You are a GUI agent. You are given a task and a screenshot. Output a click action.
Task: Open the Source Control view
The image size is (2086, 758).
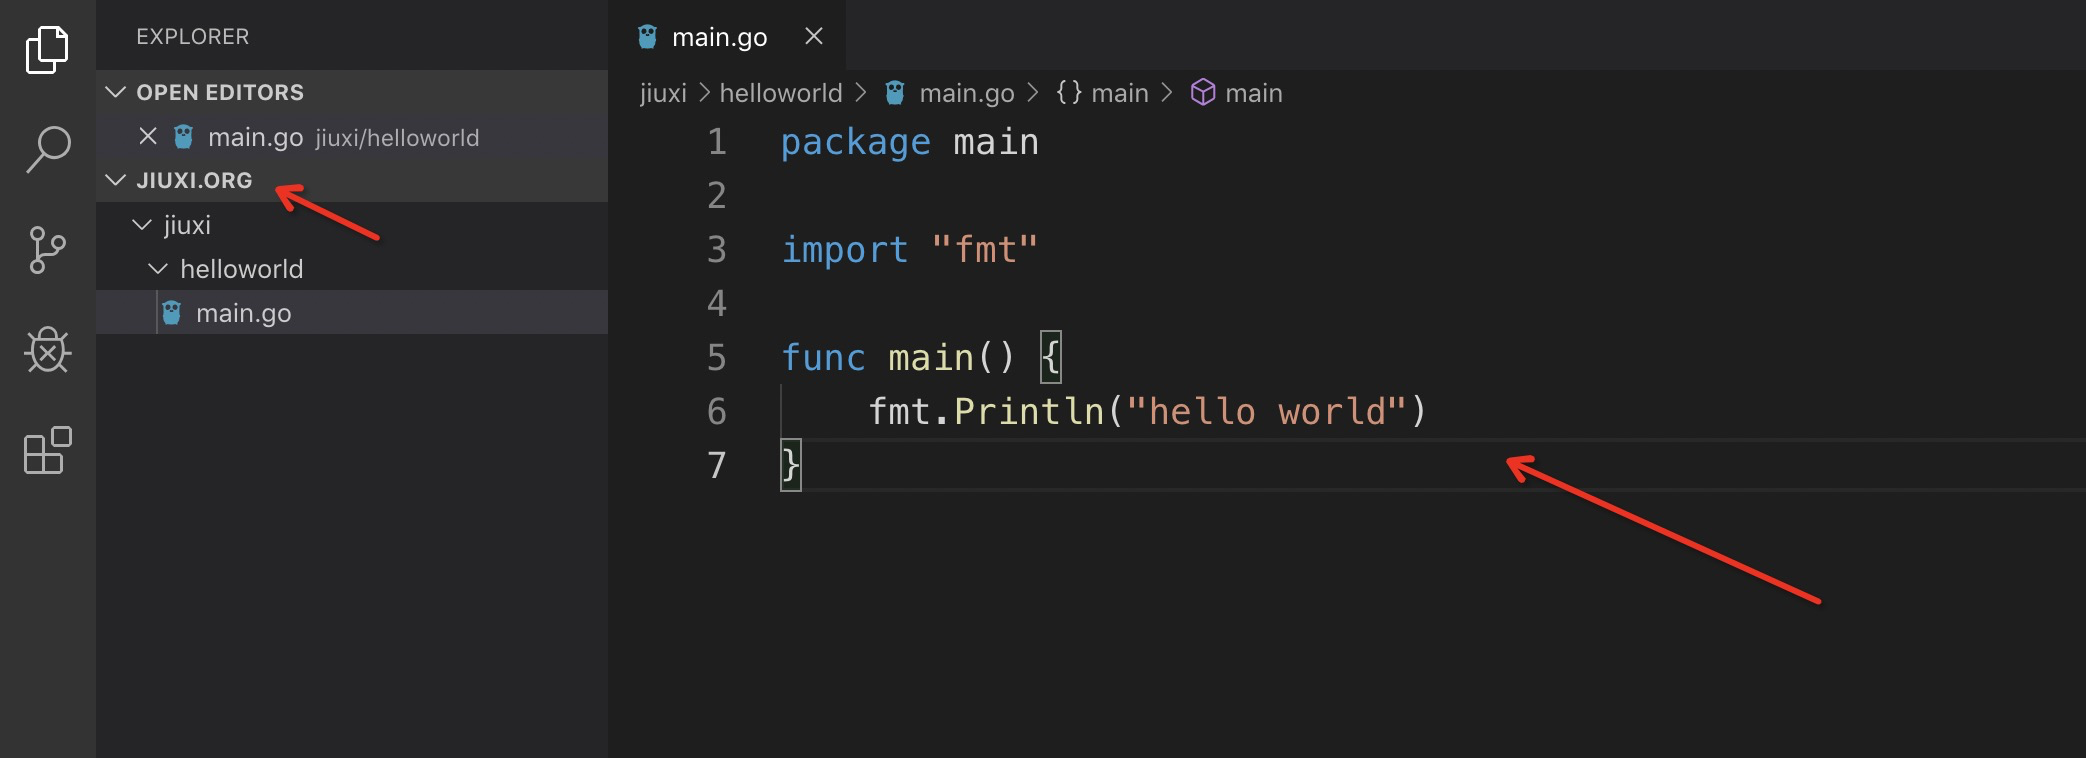(47, 250)
